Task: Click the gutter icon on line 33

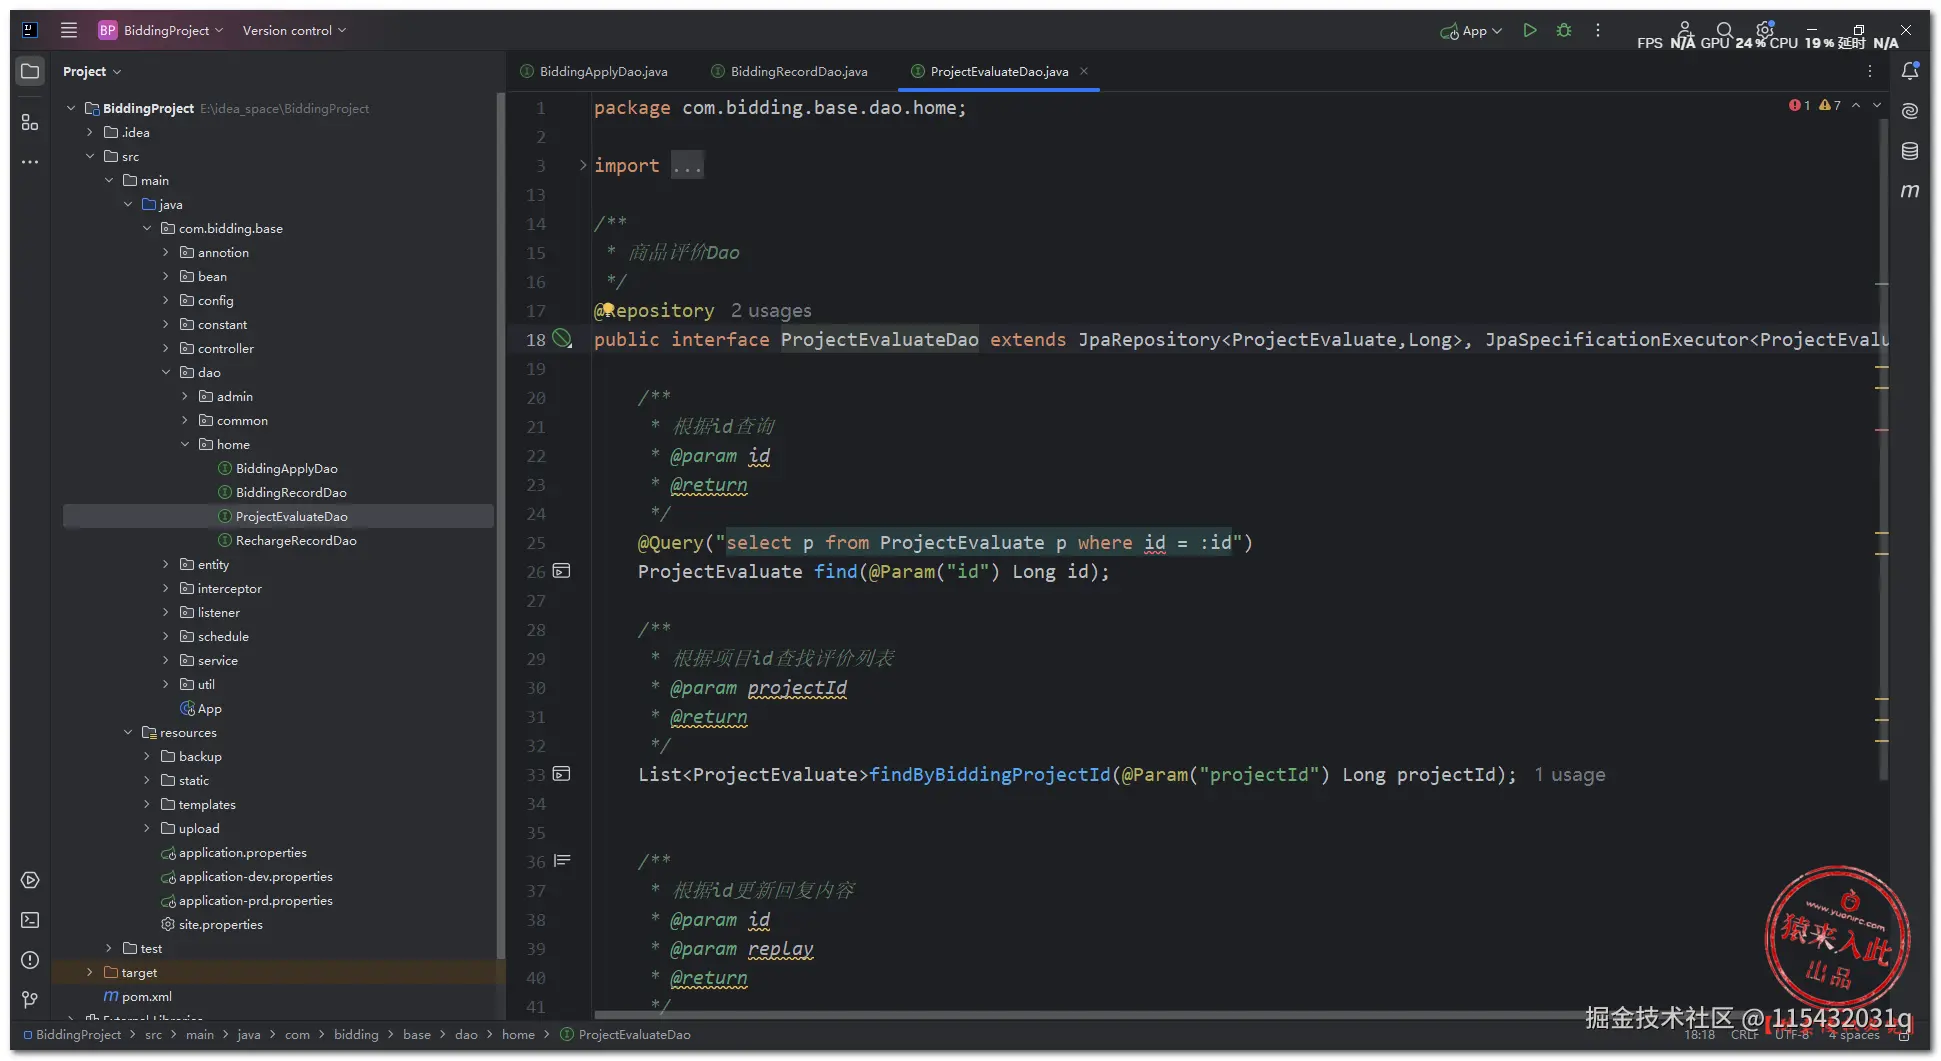Action: click(562, 774)
